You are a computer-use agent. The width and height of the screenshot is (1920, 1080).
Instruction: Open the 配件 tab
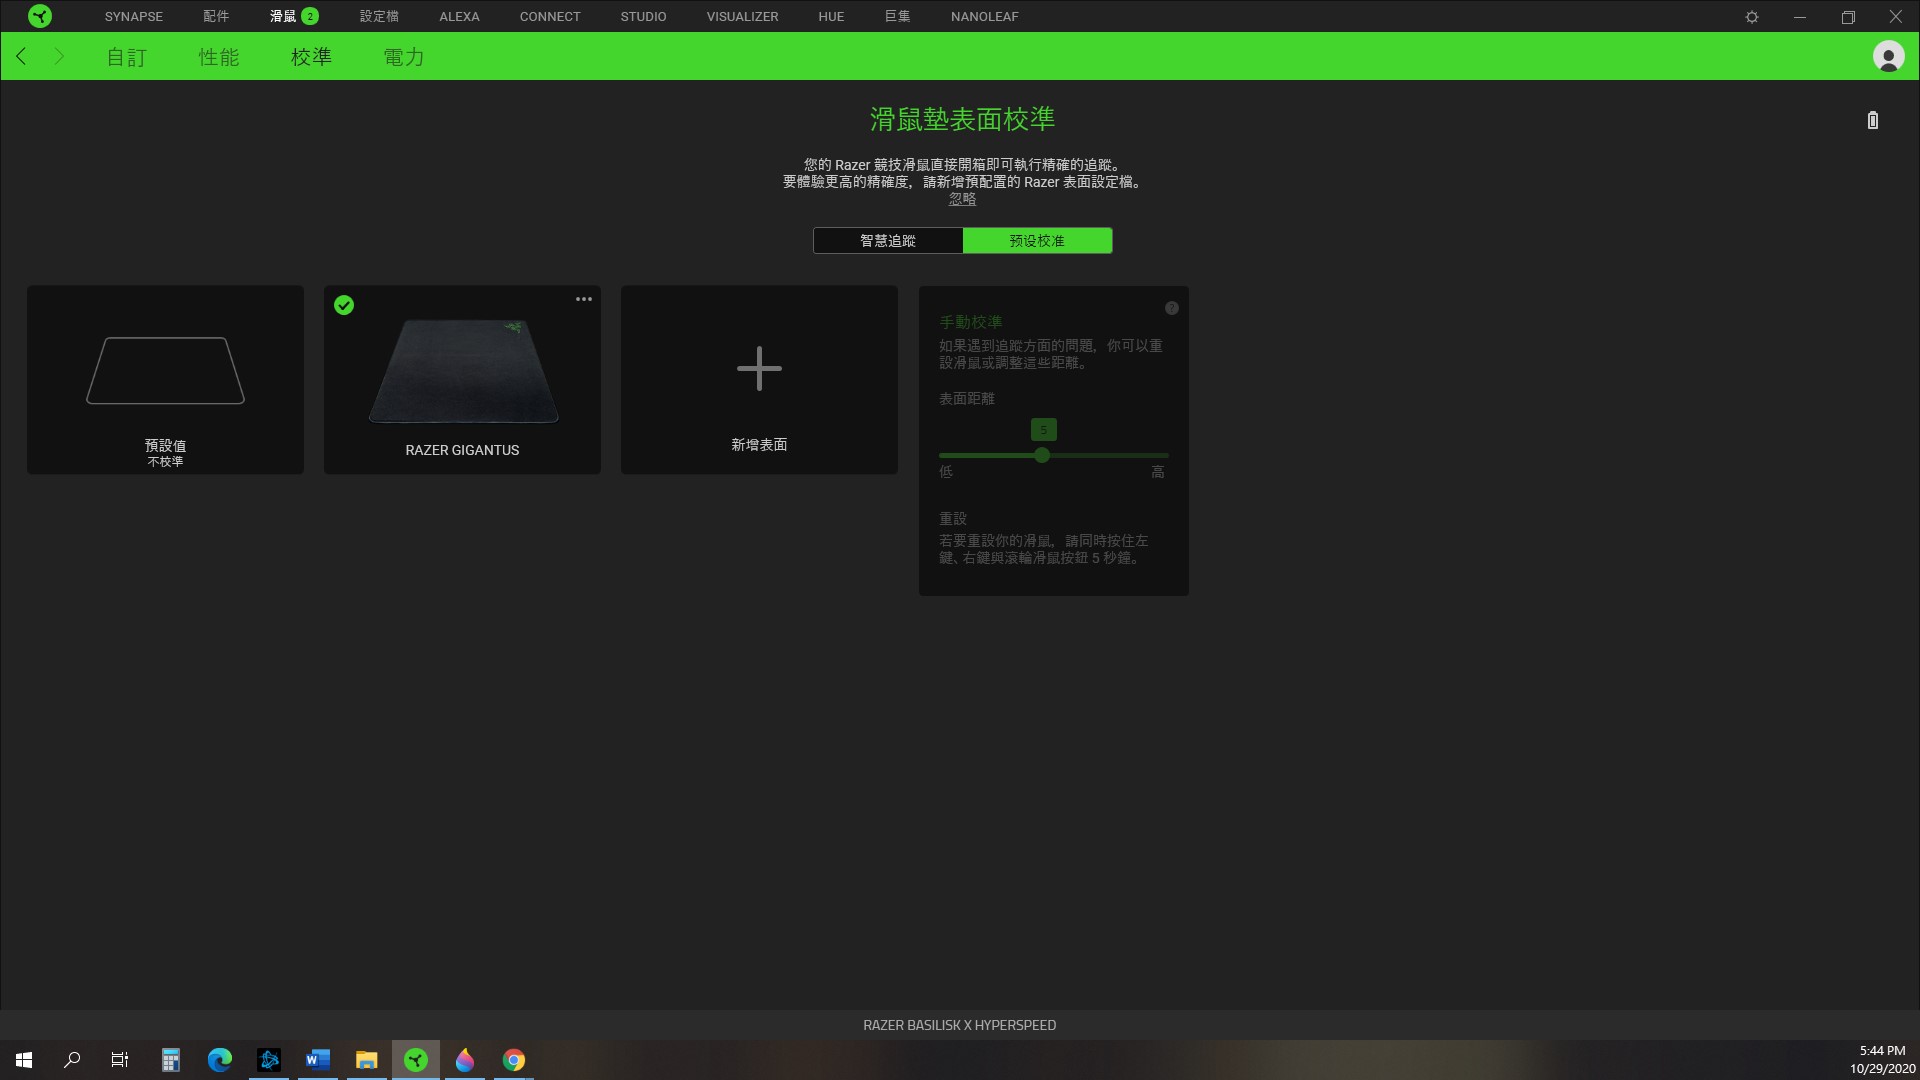(216, 16)
